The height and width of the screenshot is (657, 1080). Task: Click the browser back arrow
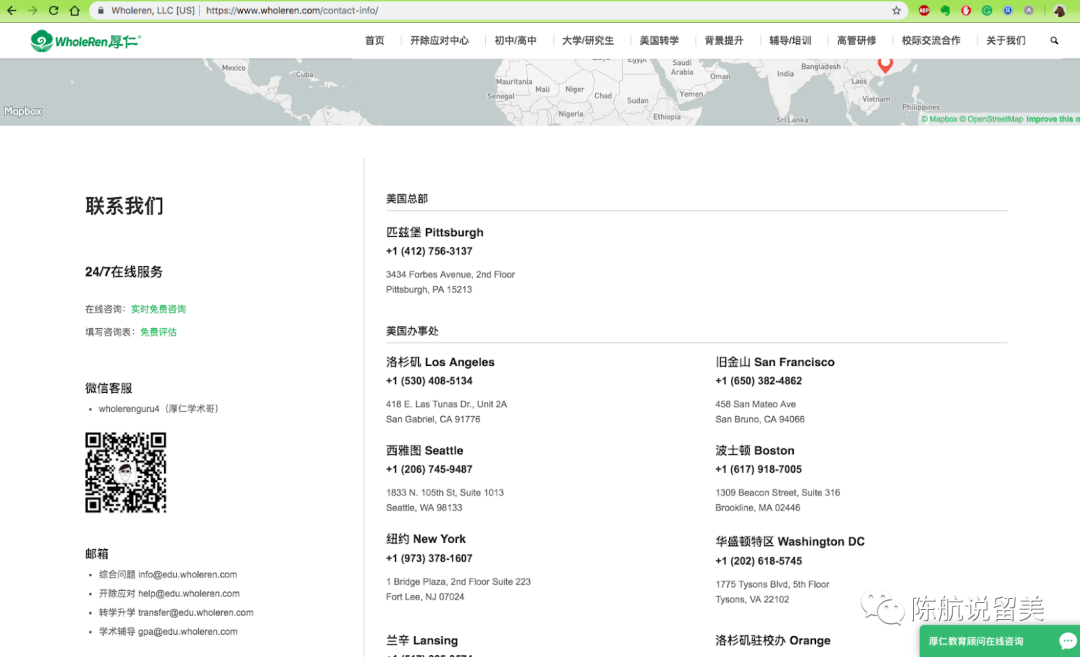click(x=11, y=10)
